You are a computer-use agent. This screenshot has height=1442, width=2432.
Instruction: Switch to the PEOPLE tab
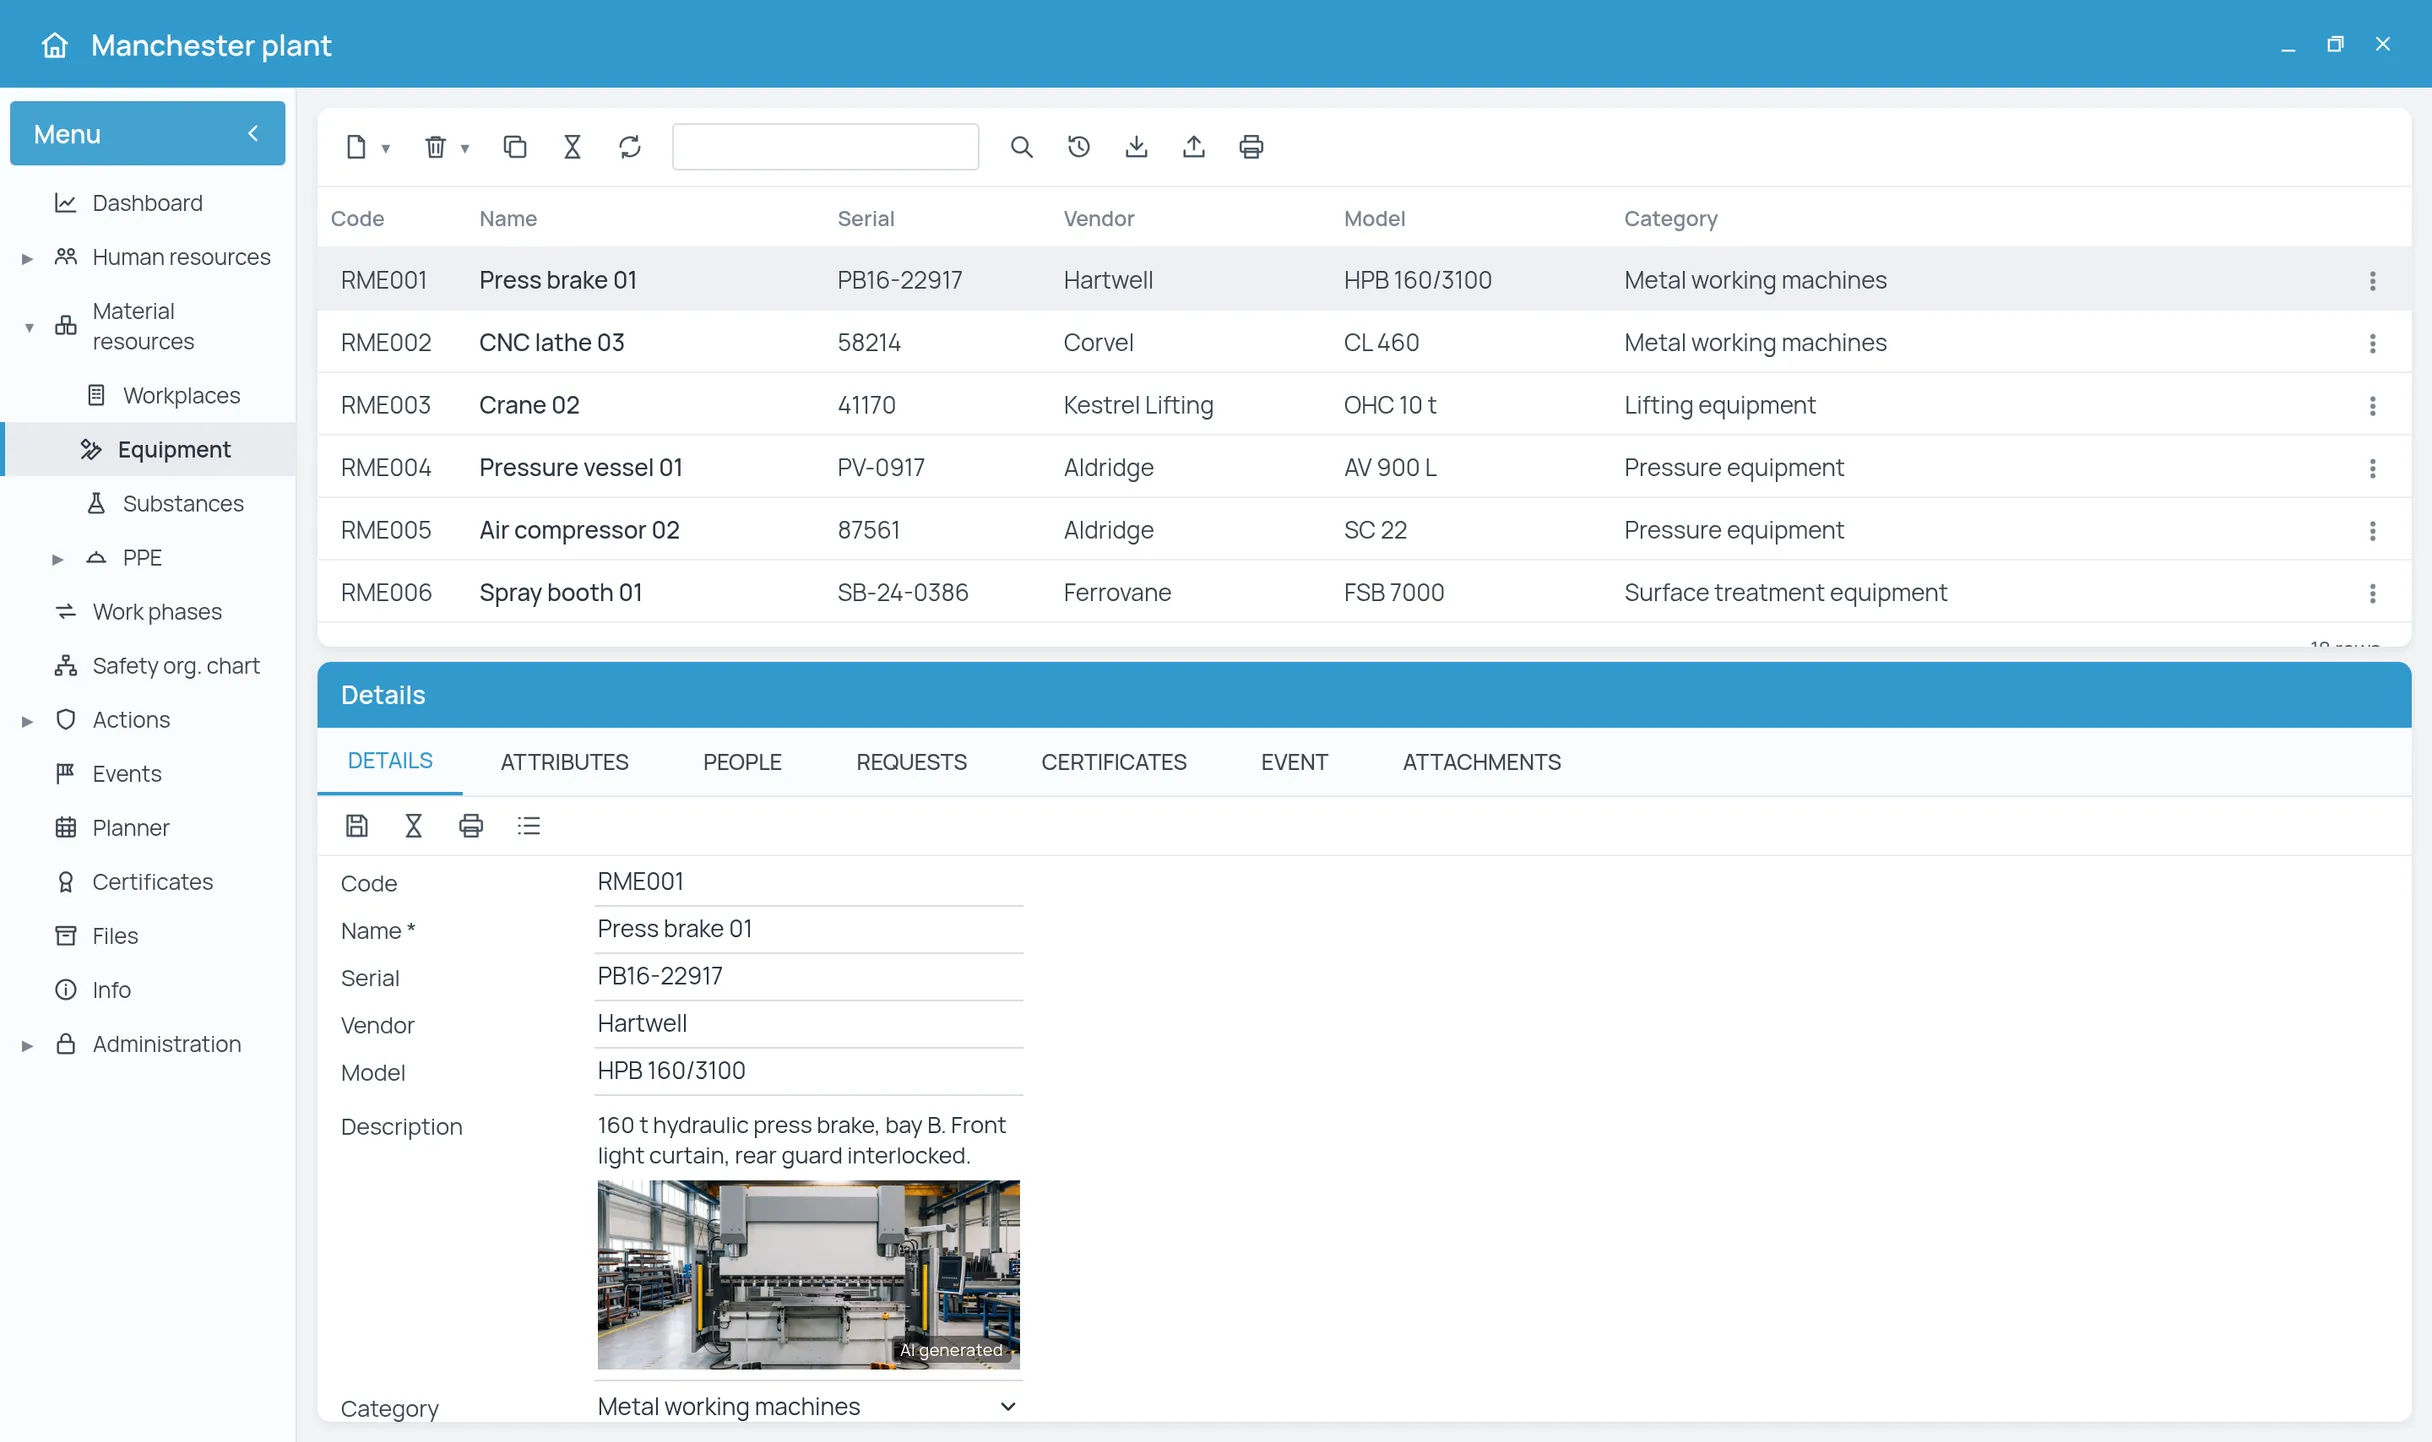(x=742, y=762)
